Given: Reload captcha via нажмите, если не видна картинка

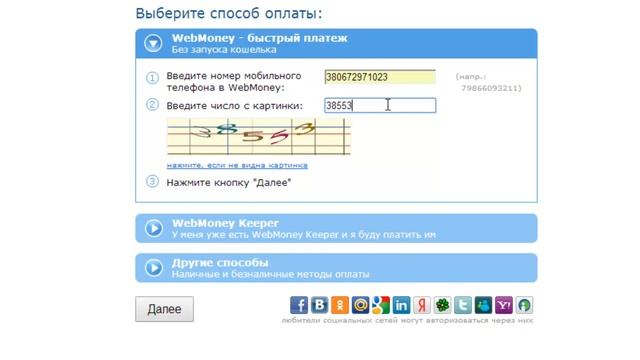Looking at the screenshot, I should pyautogui.click(x=237, y=165).
